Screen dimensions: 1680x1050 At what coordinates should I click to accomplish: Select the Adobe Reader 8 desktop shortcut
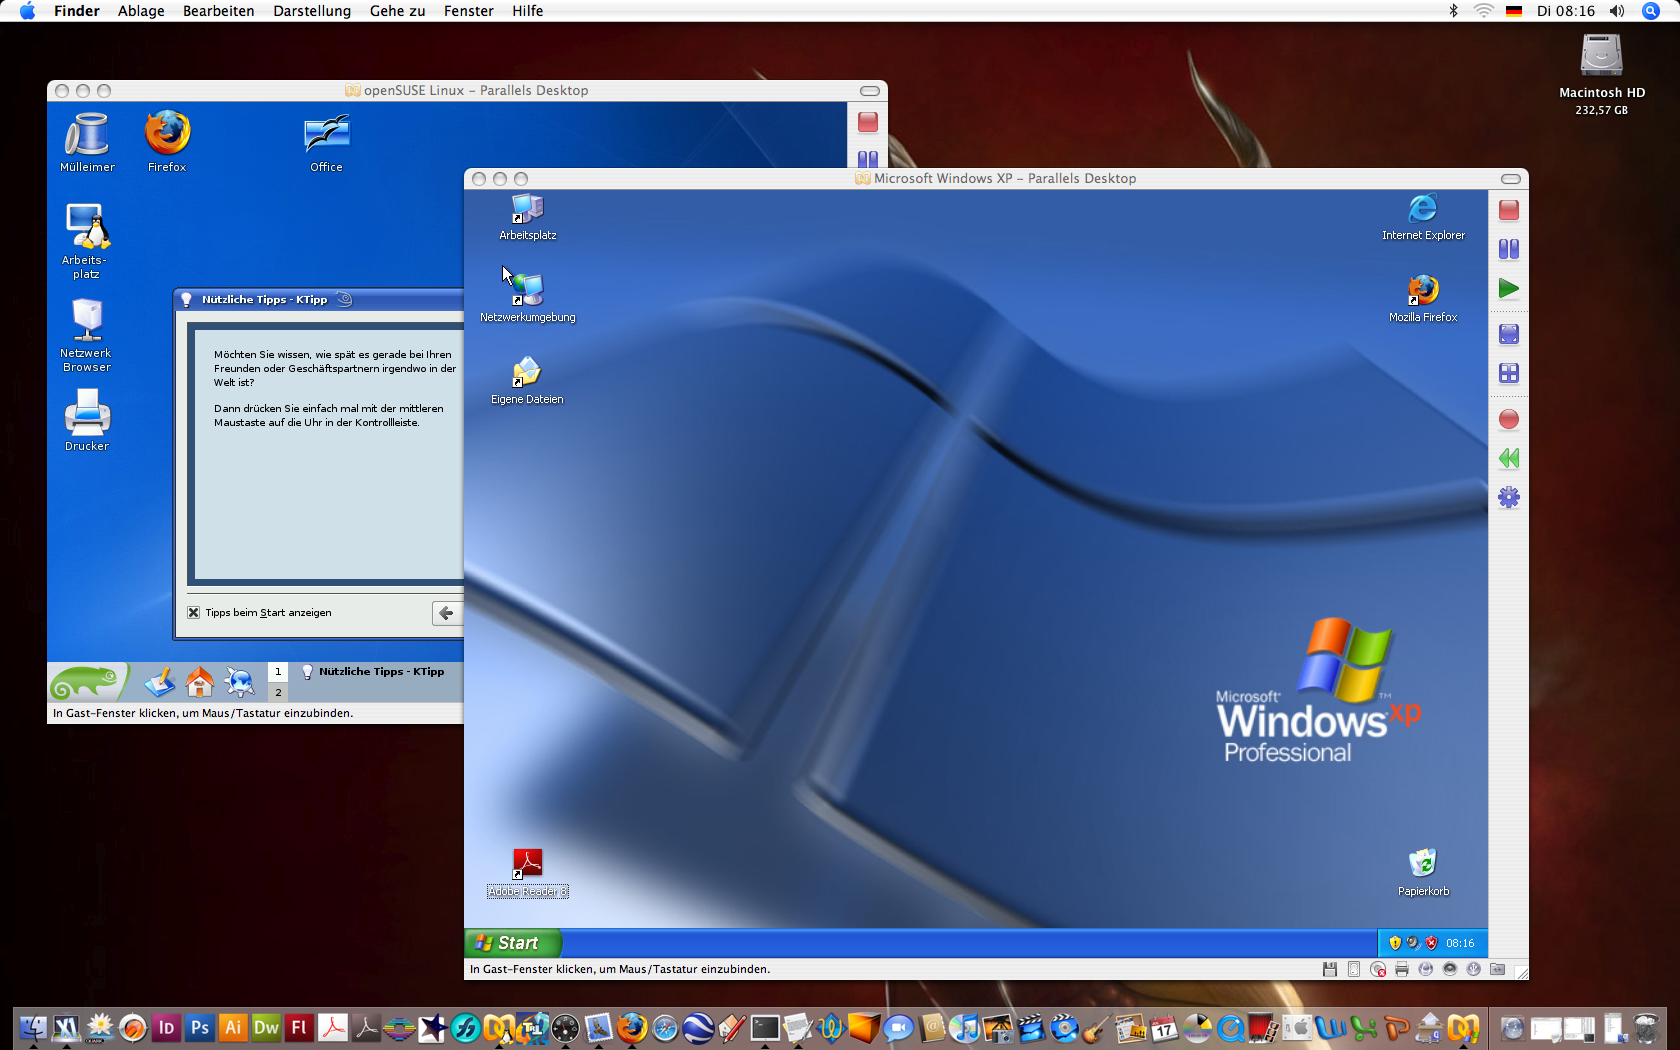coord(527,864)
